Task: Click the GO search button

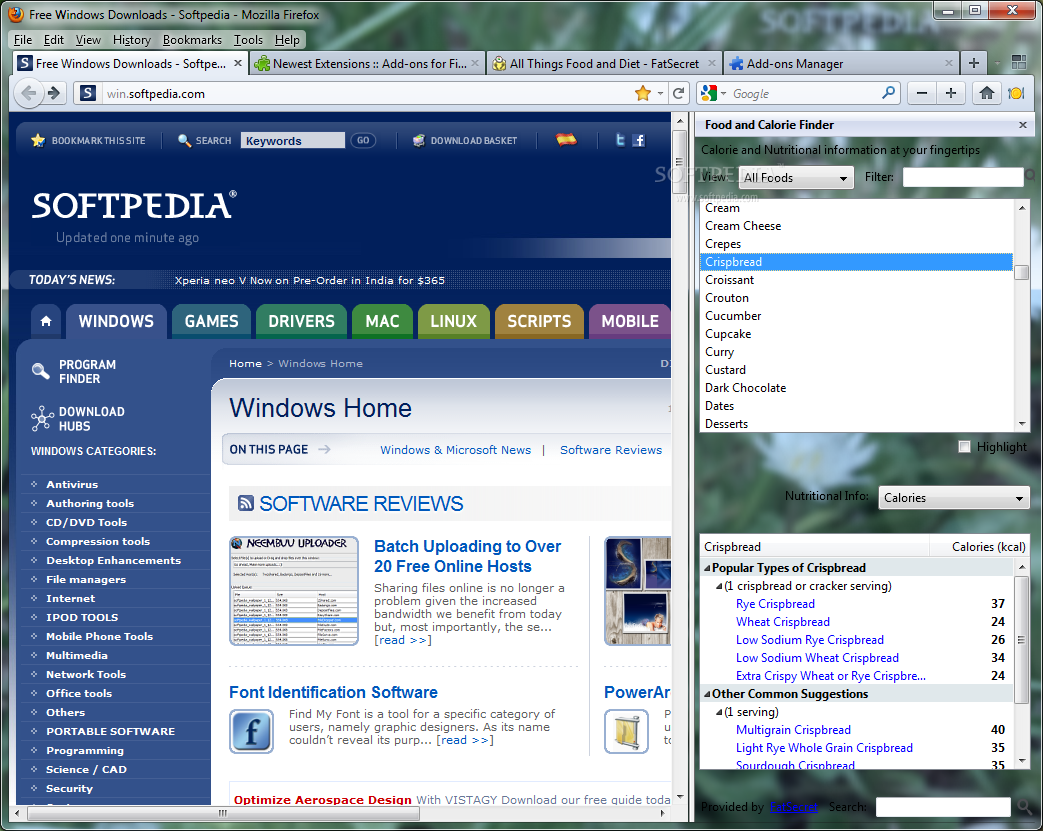Action: [363, 140]
